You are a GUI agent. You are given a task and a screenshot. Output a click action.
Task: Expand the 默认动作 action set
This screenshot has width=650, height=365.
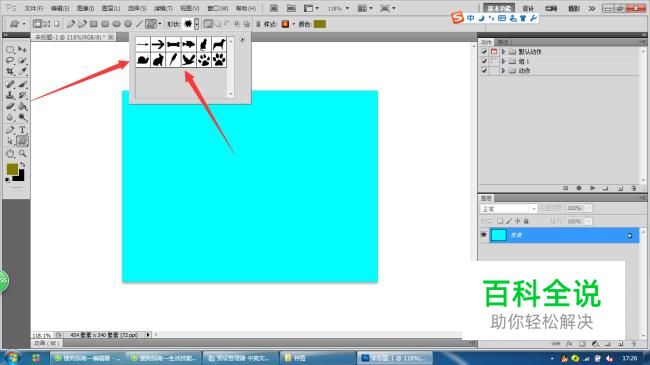(x=503, y=52)
